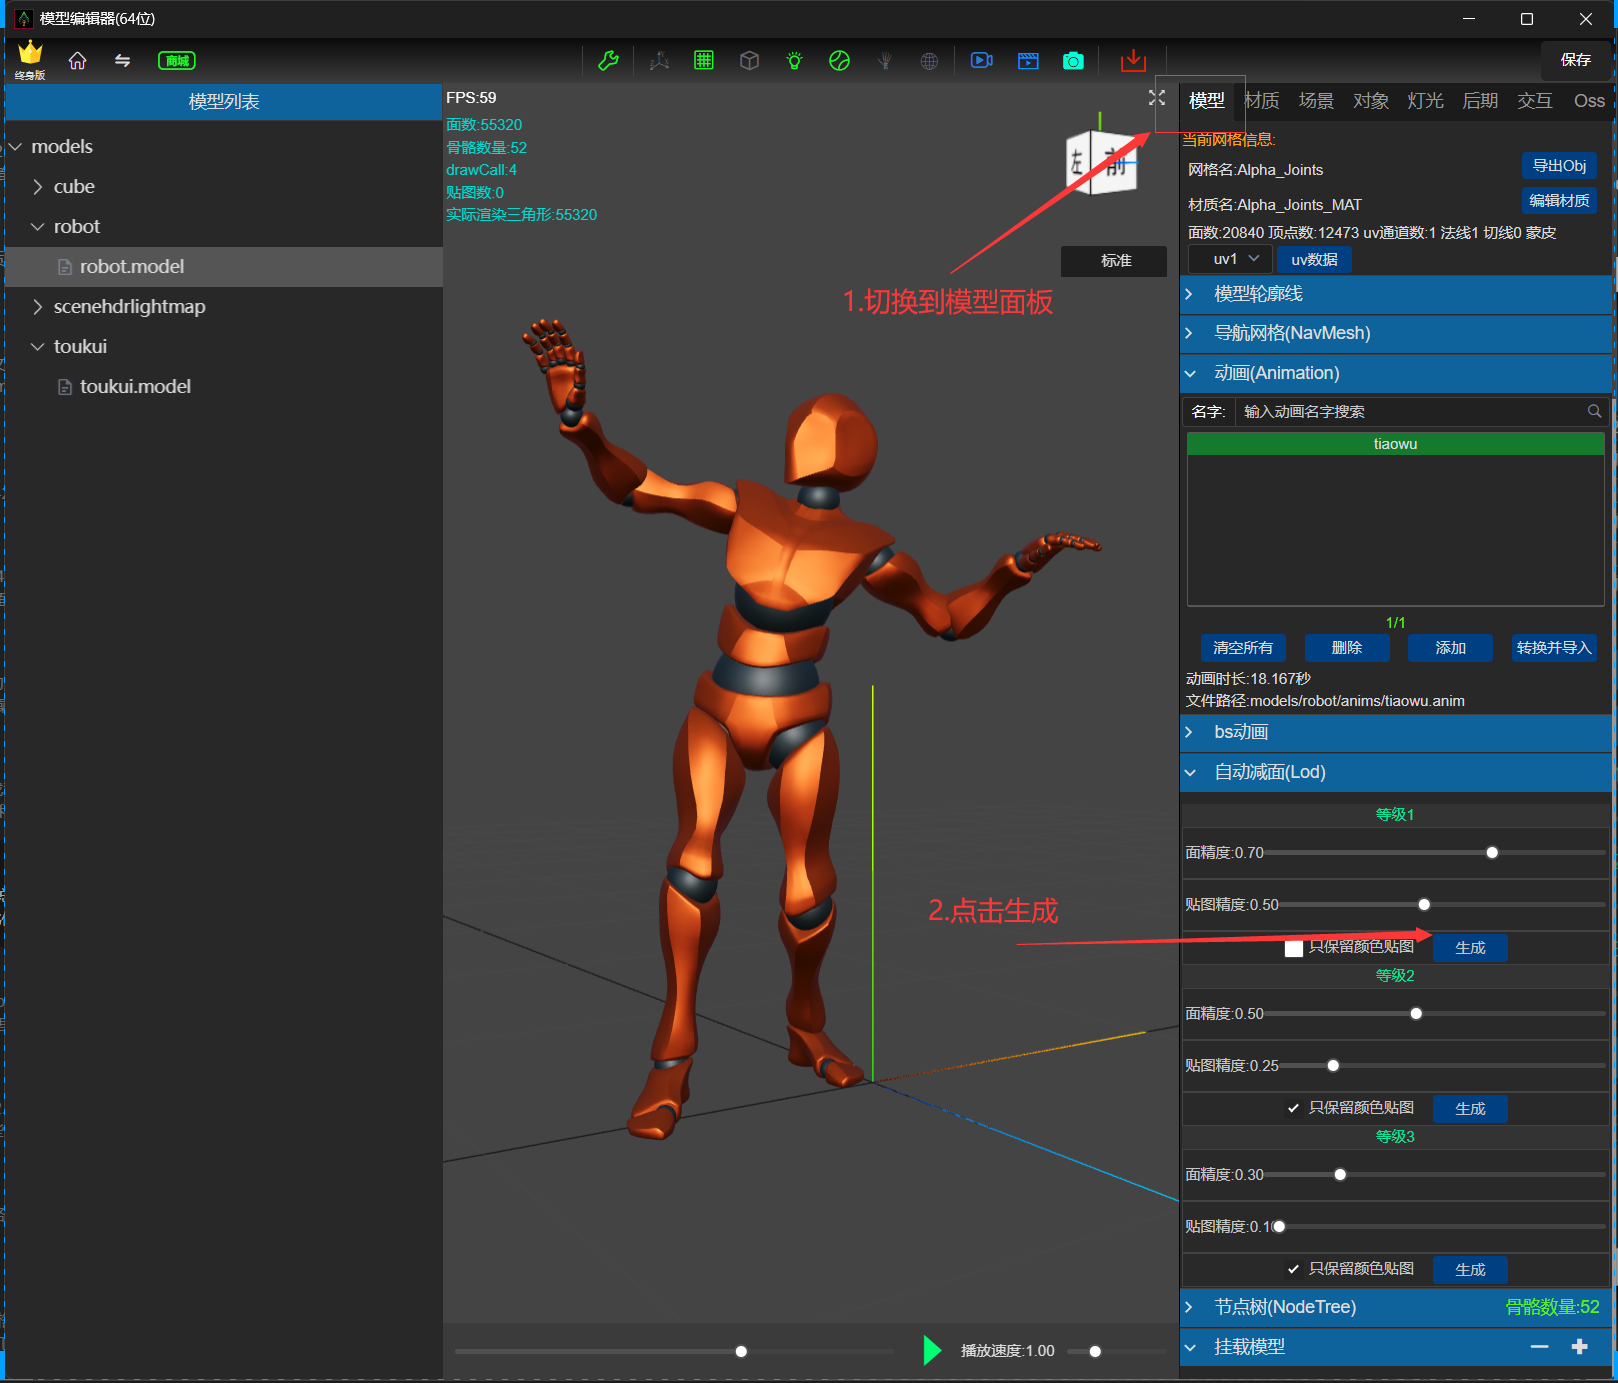Click the green sphere material icon
Image resolution: width=1618 pixels, height=1383 pixels.
(839, 61)
